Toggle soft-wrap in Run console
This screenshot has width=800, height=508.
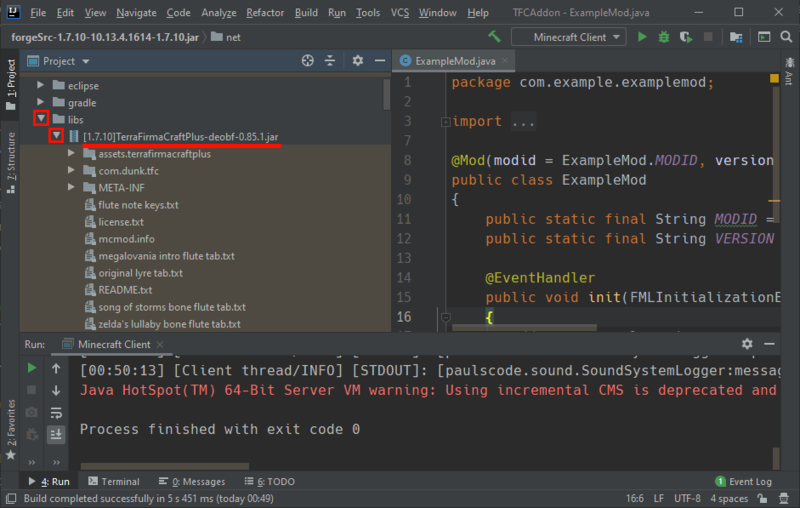coord(56,412)
